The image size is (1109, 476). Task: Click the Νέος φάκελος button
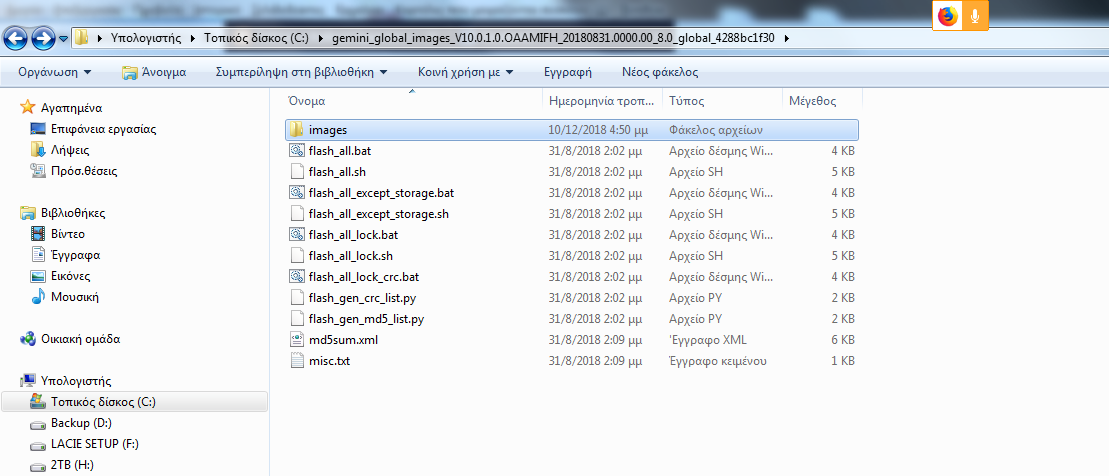click(x=659, y=72)
